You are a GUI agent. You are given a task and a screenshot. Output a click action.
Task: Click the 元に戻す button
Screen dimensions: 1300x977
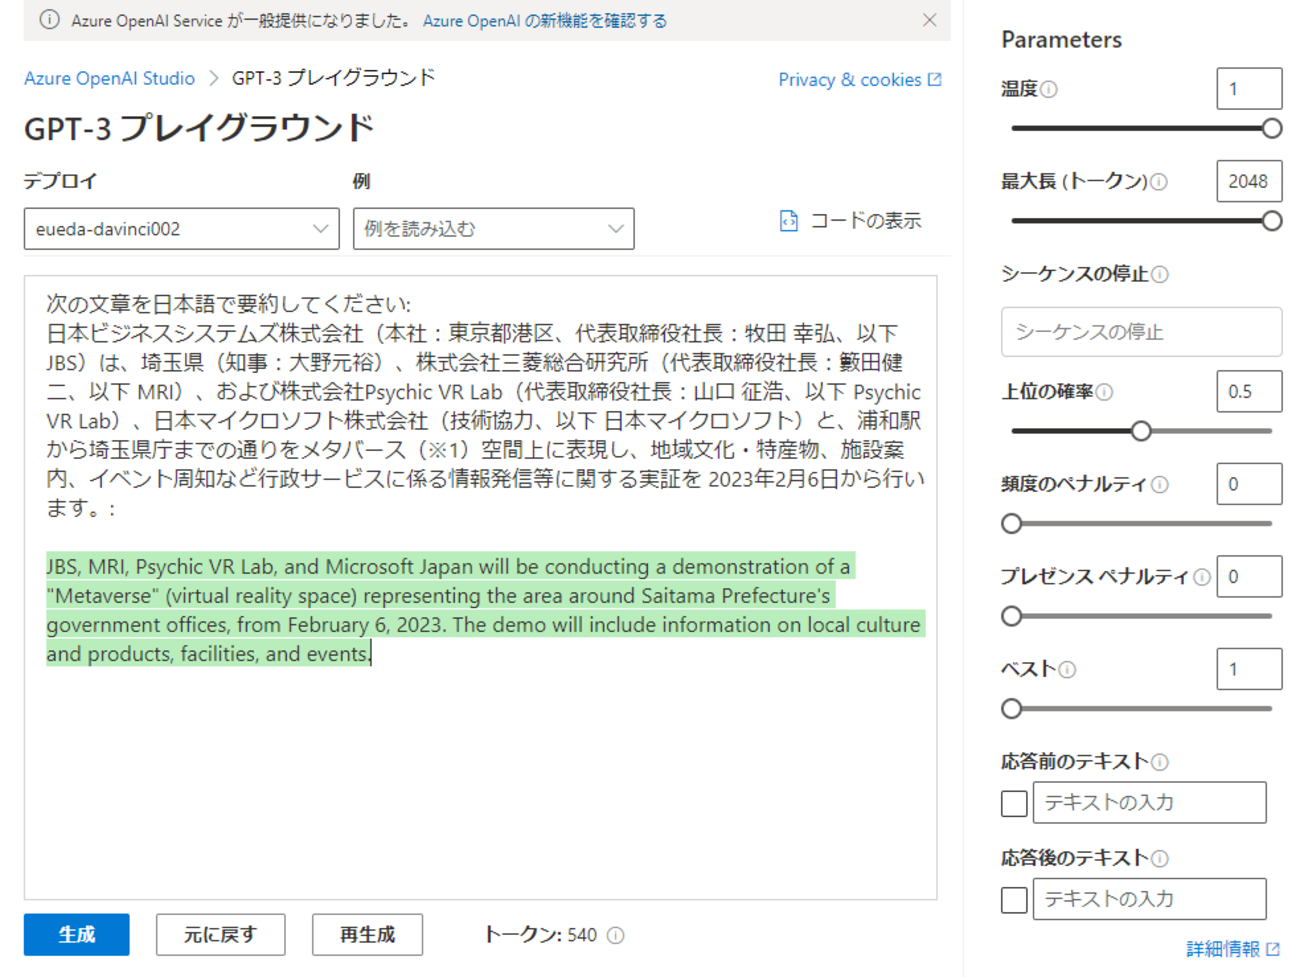[x=220, y=935]
